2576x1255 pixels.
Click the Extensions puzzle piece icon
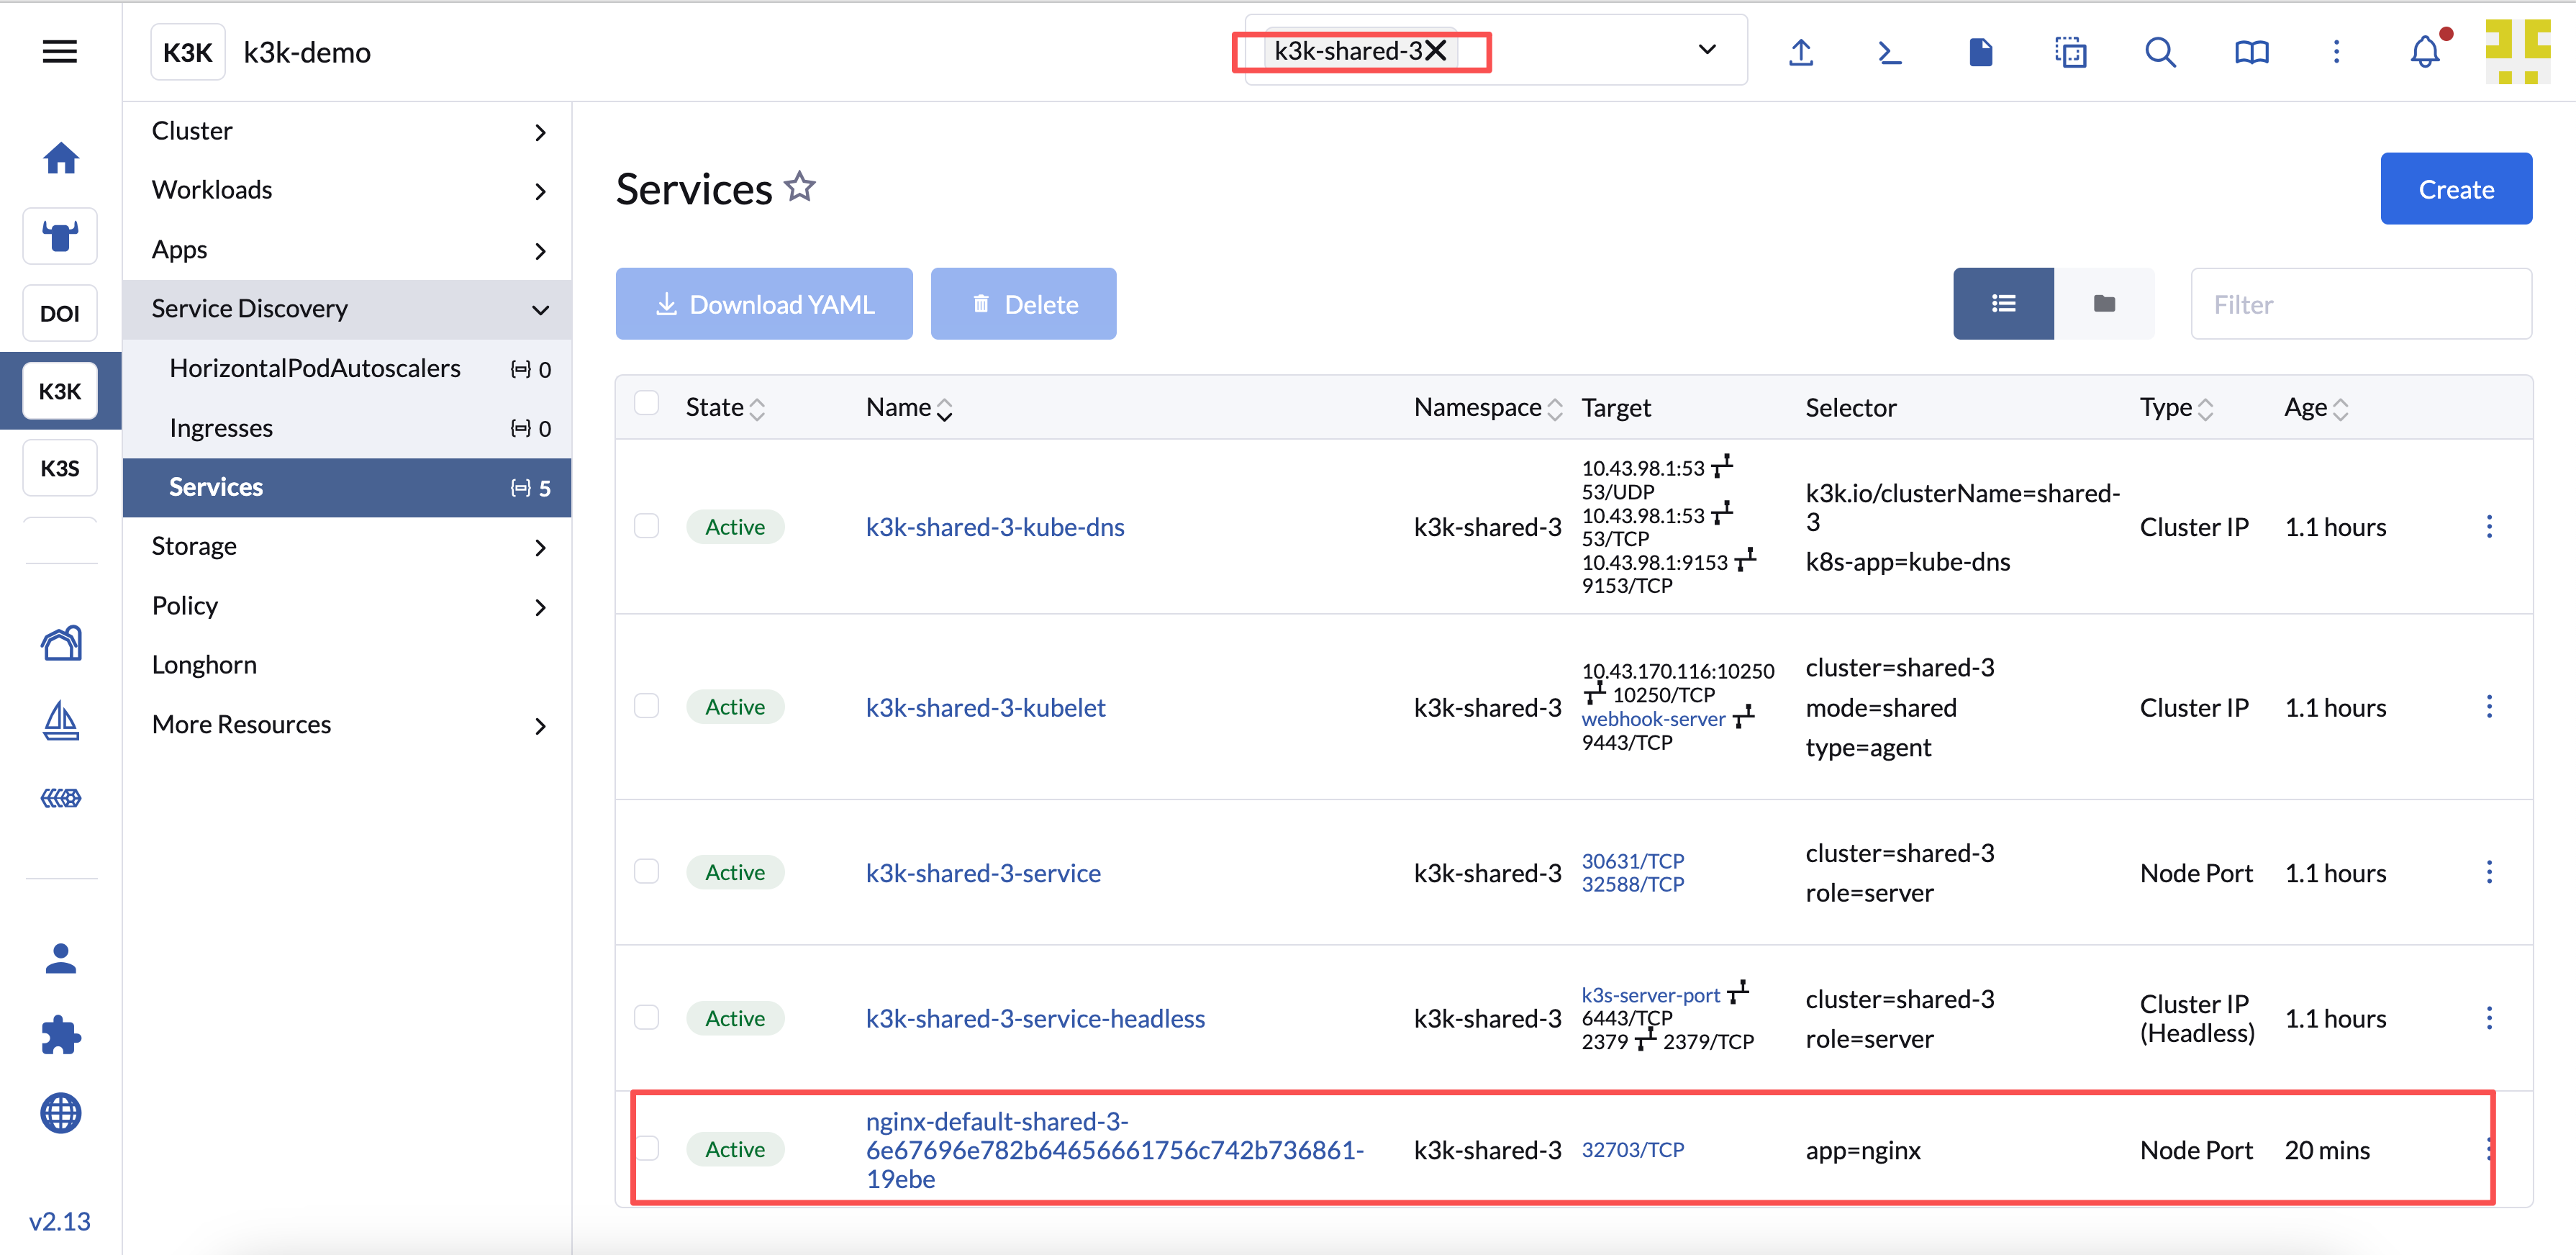point(61,1035)
